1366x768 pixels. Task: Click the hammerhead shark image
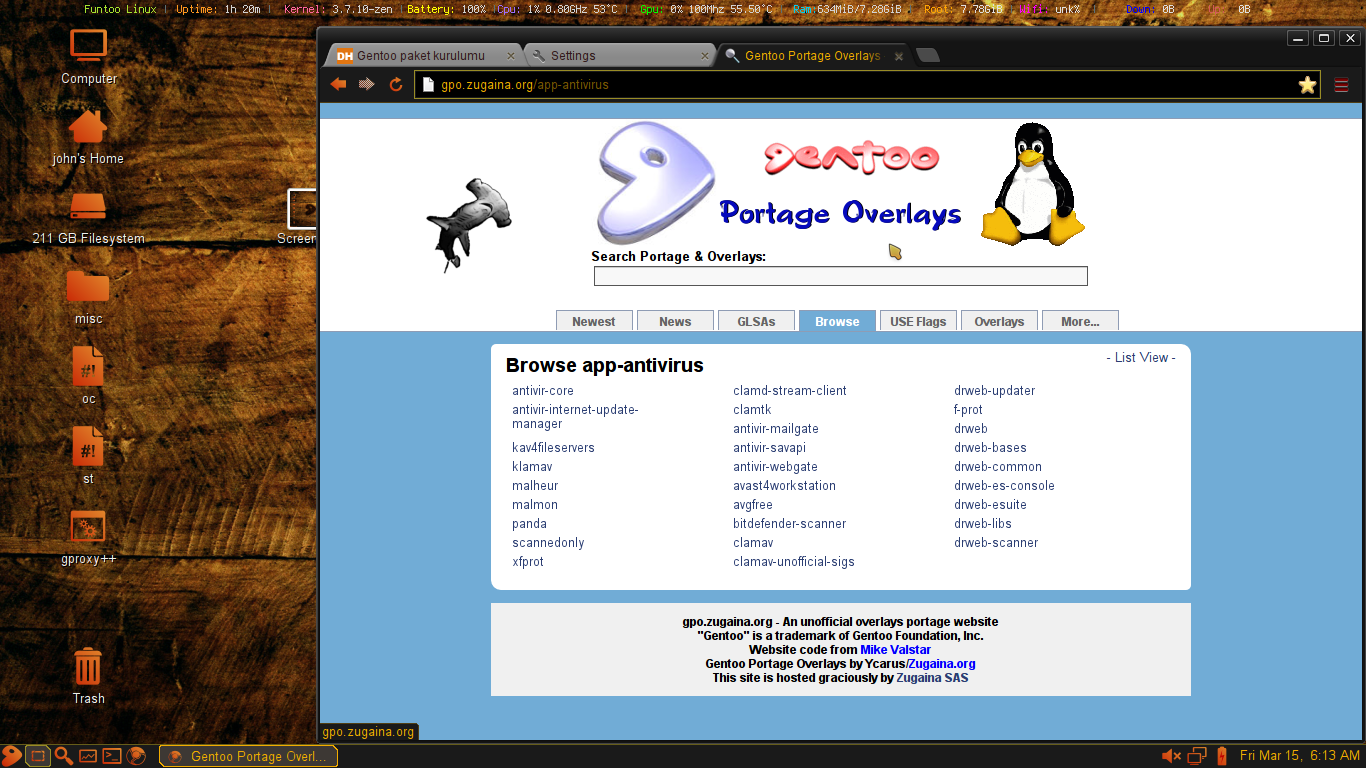[468, 226]
